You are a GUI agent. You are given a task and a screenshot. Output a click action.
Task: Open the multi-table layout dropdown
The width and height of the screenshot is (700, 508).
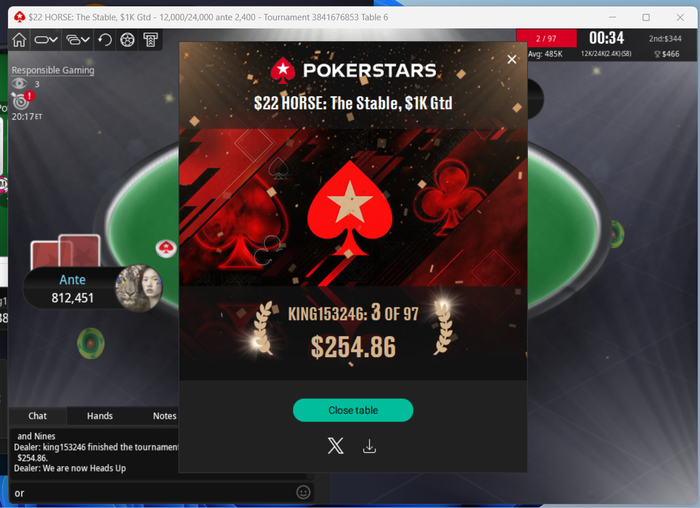pyautogui.click(x=78, y=40)
